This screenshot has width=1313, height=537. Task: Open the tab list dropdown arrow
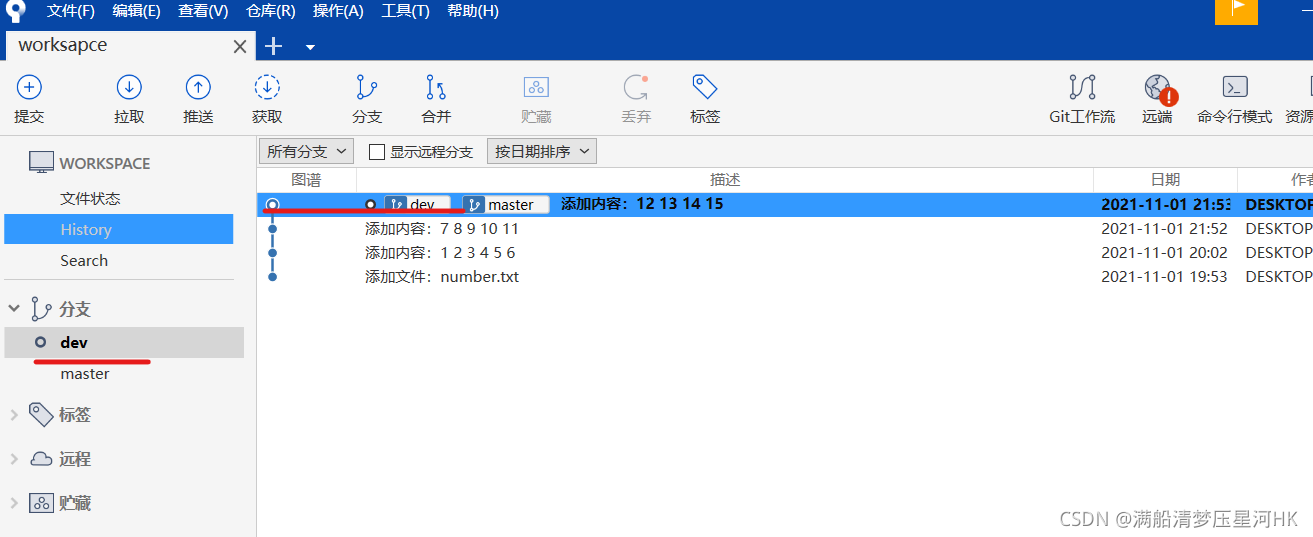tap(310, 47)
